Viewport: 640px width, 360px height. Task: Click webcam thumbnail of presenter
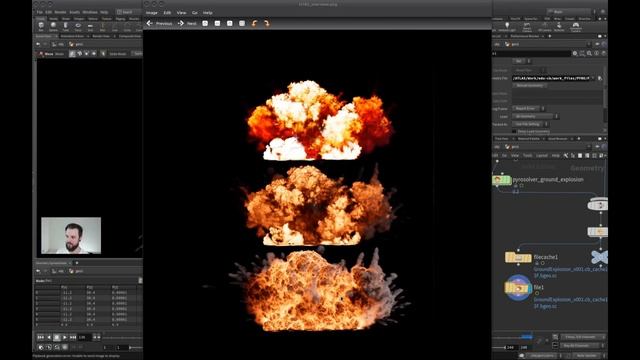(71, 236)
